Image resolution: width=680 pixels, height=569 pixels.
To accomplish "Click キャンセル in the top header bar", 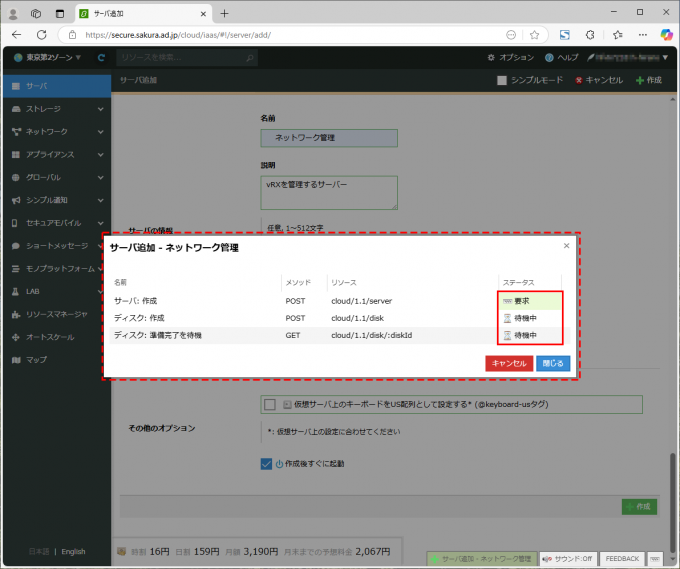I will [x=599, y=80].
